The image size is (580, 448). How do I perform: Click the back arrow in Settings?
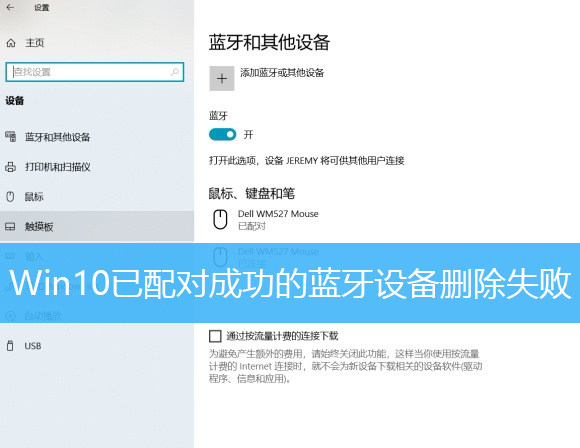(10, 7)
